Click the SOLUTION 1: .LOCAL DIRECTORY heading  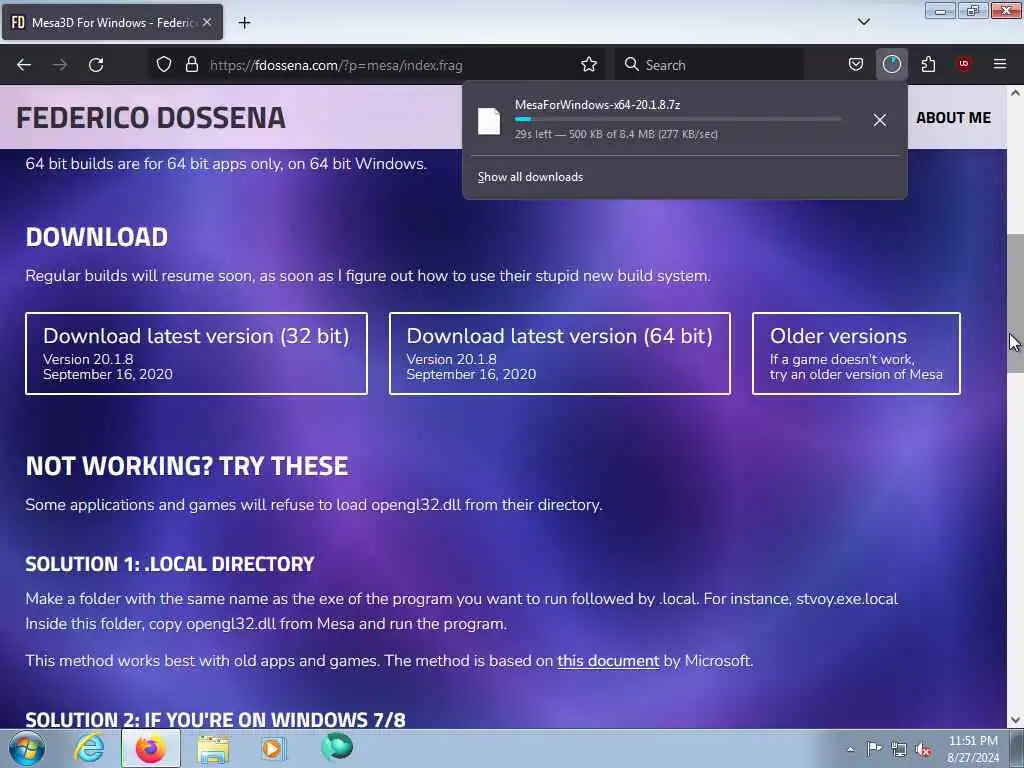(x=170, y=564)
